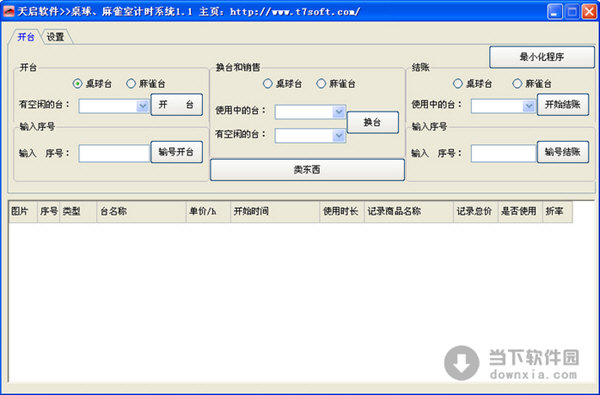Click the 最小化程序 button

[x=541, y=57]
